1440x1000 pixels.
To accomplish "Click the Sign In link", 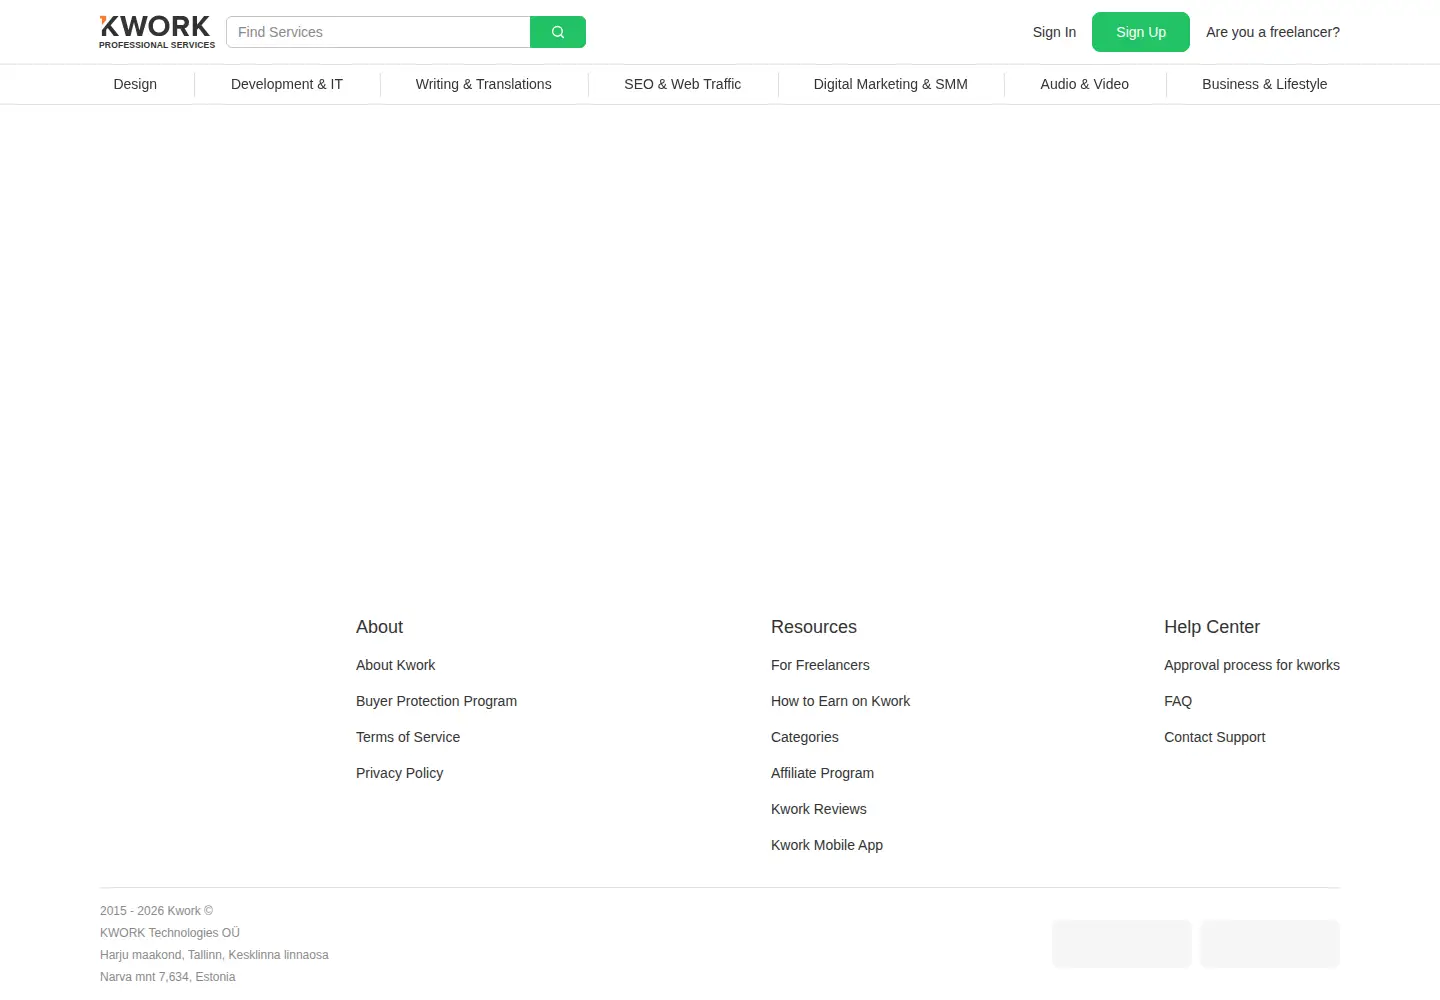I will click(x=1054, y=32).
